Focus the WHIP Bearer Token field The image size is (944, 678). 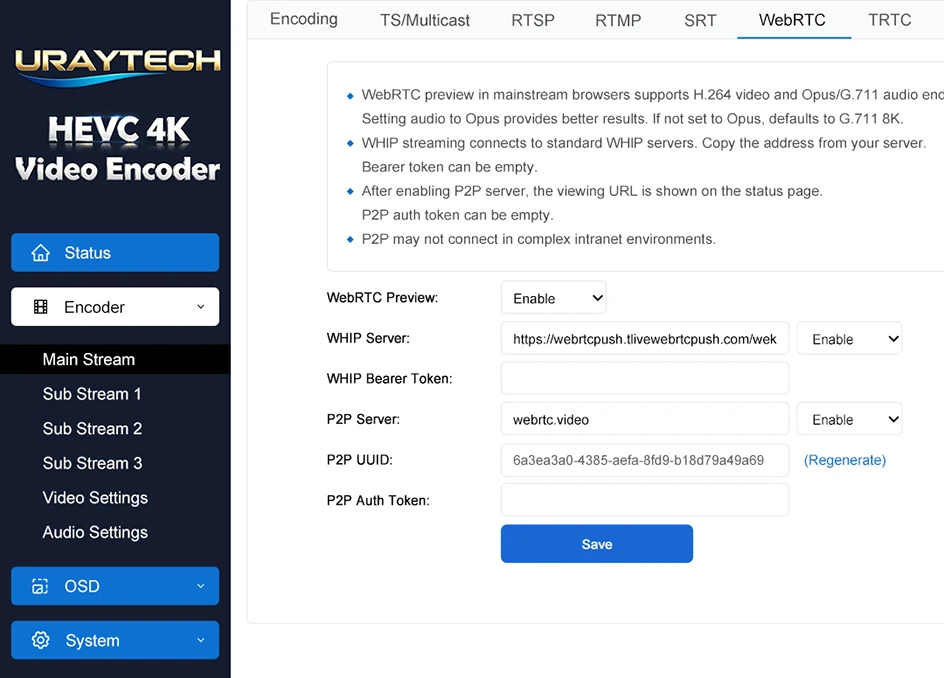click(x=645, y=379)
